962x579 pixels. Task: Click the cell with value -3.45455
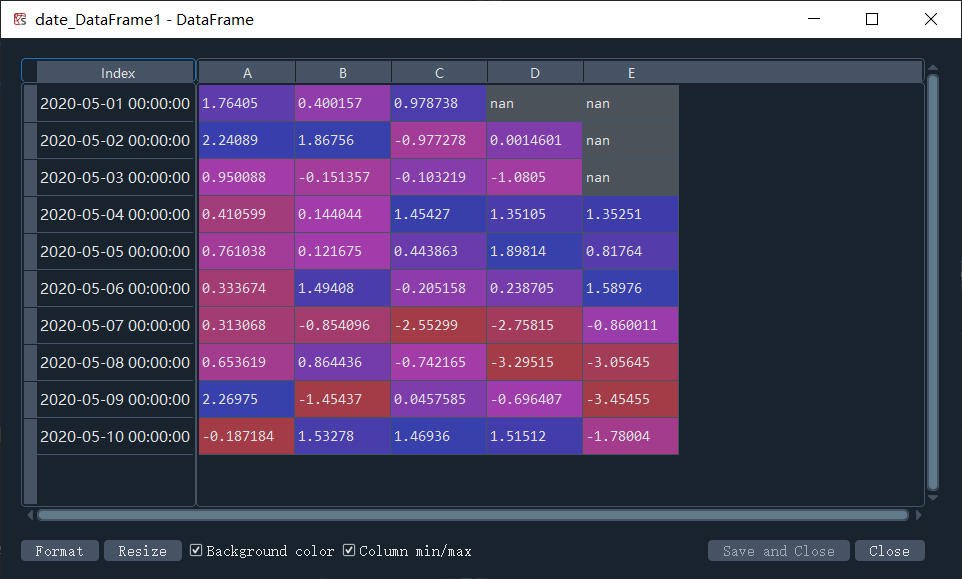pos(631,399)
